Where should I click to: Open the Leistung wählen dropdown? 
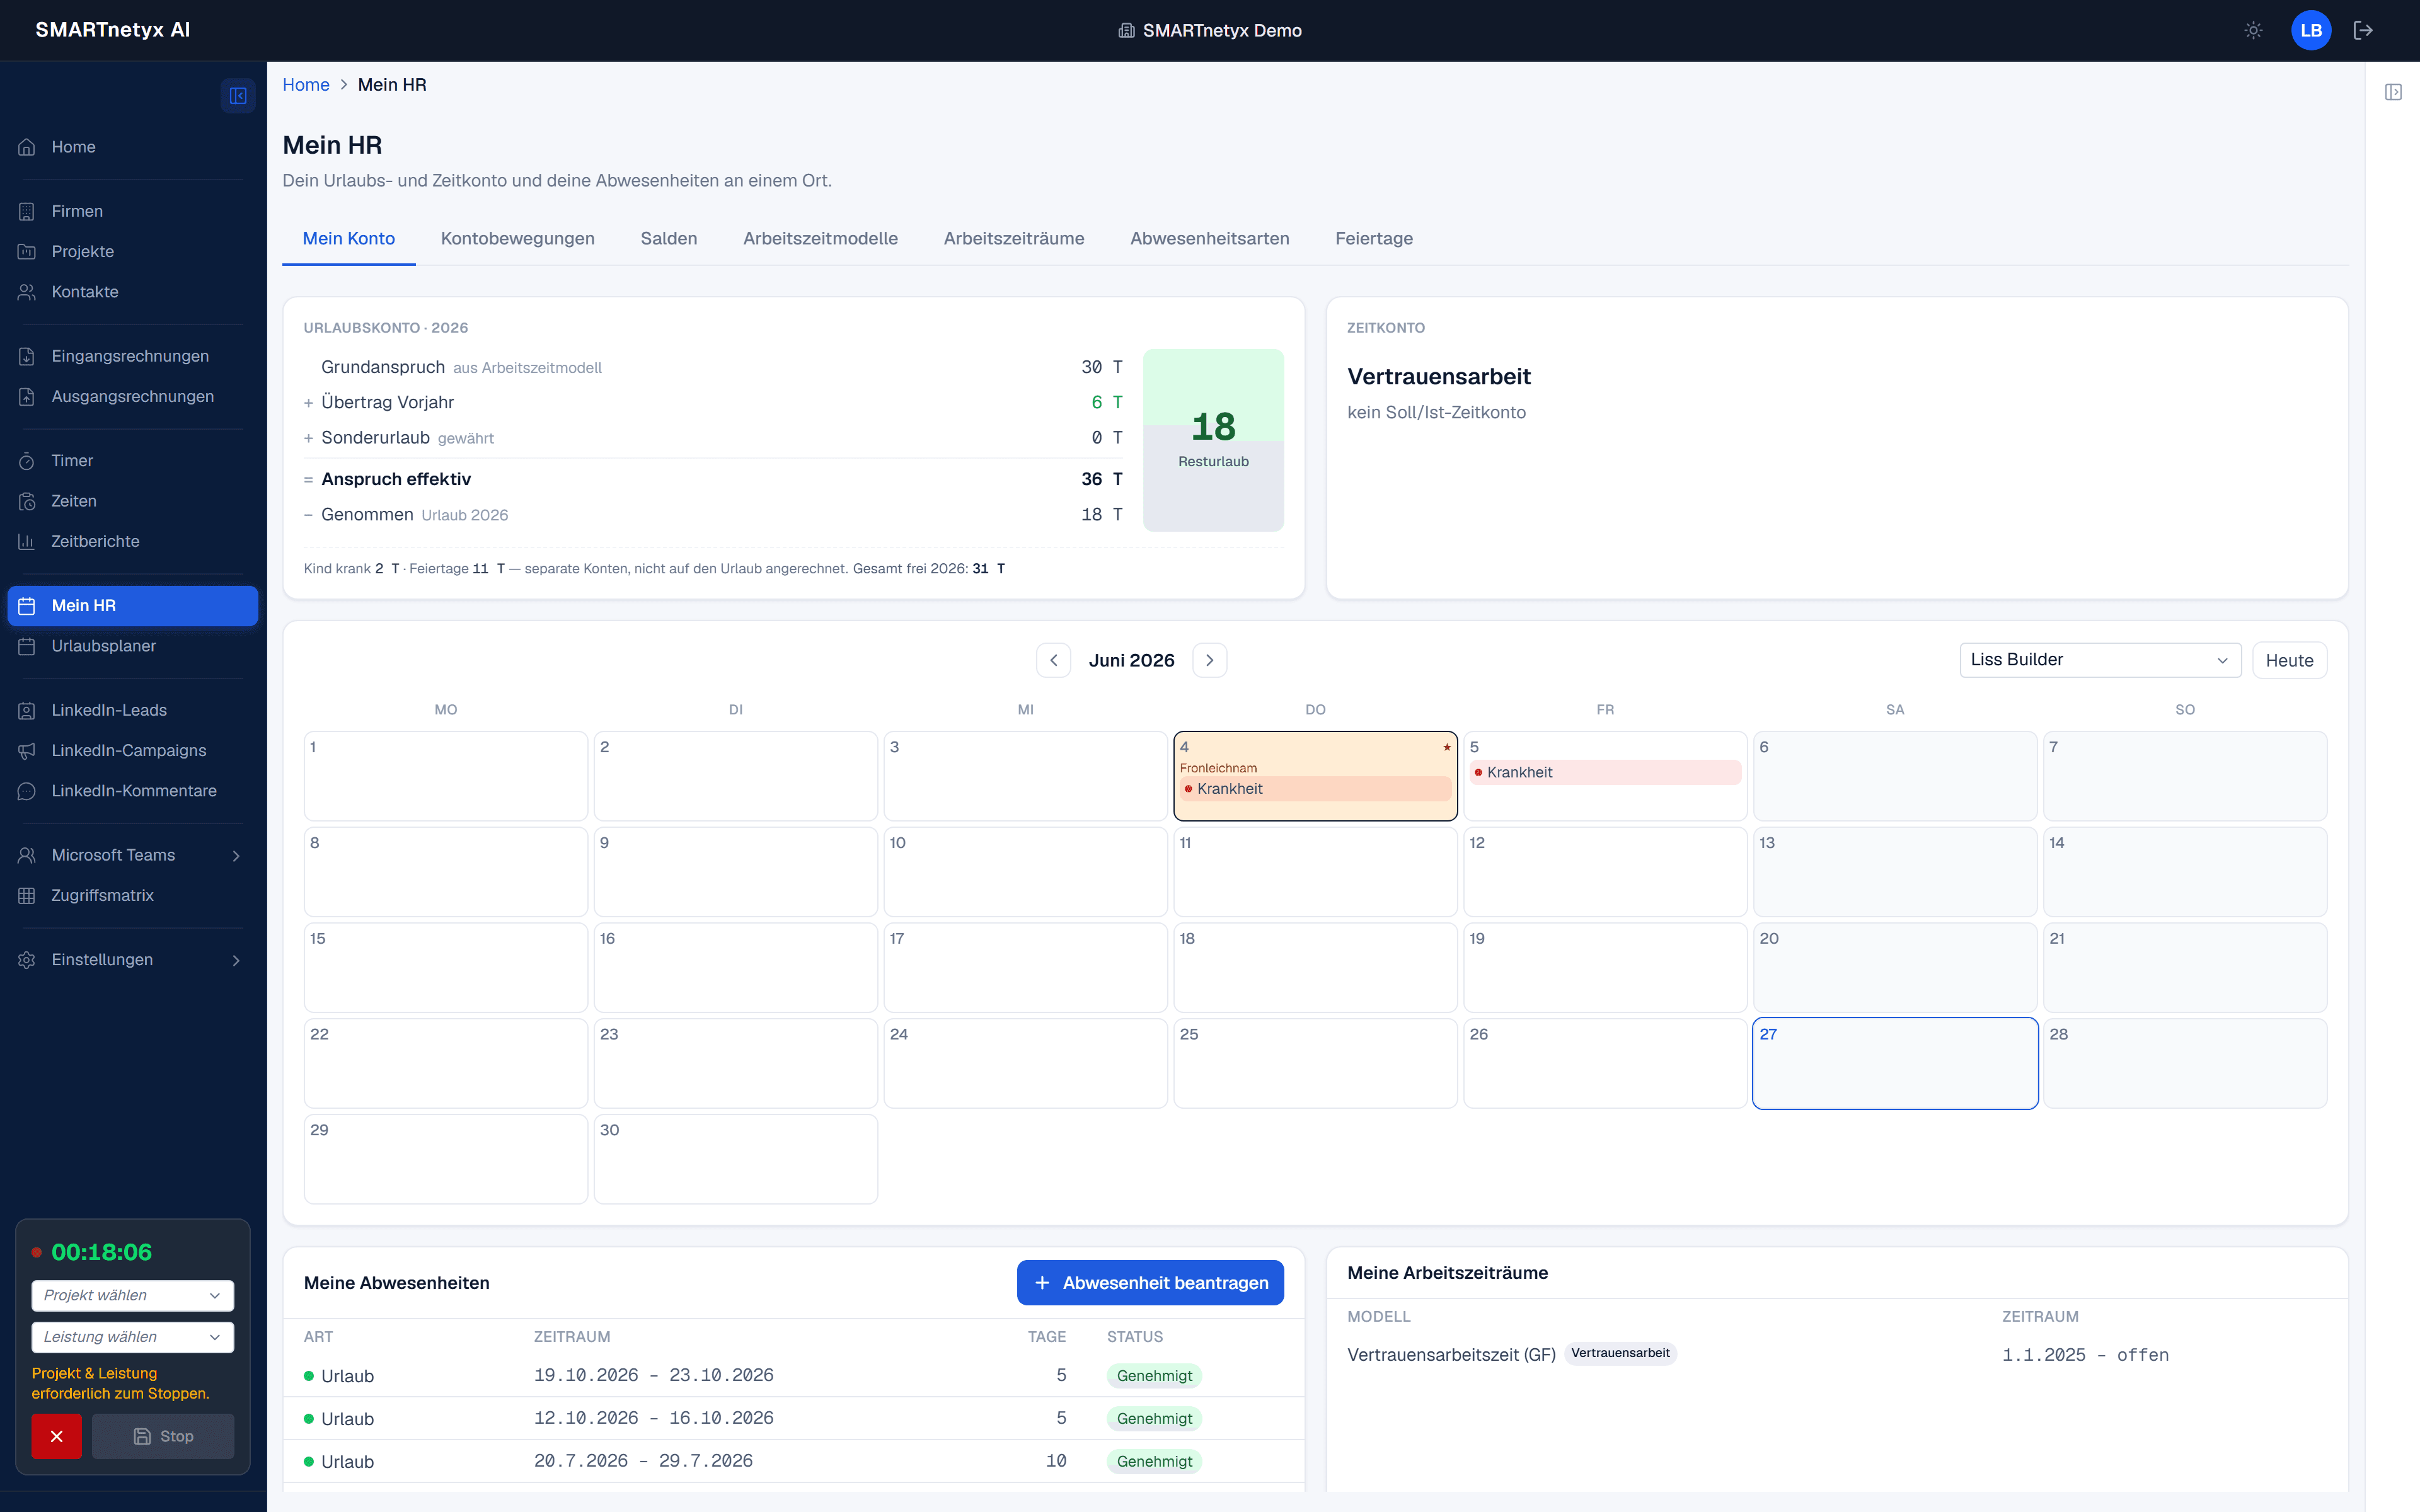point(133,1337)
